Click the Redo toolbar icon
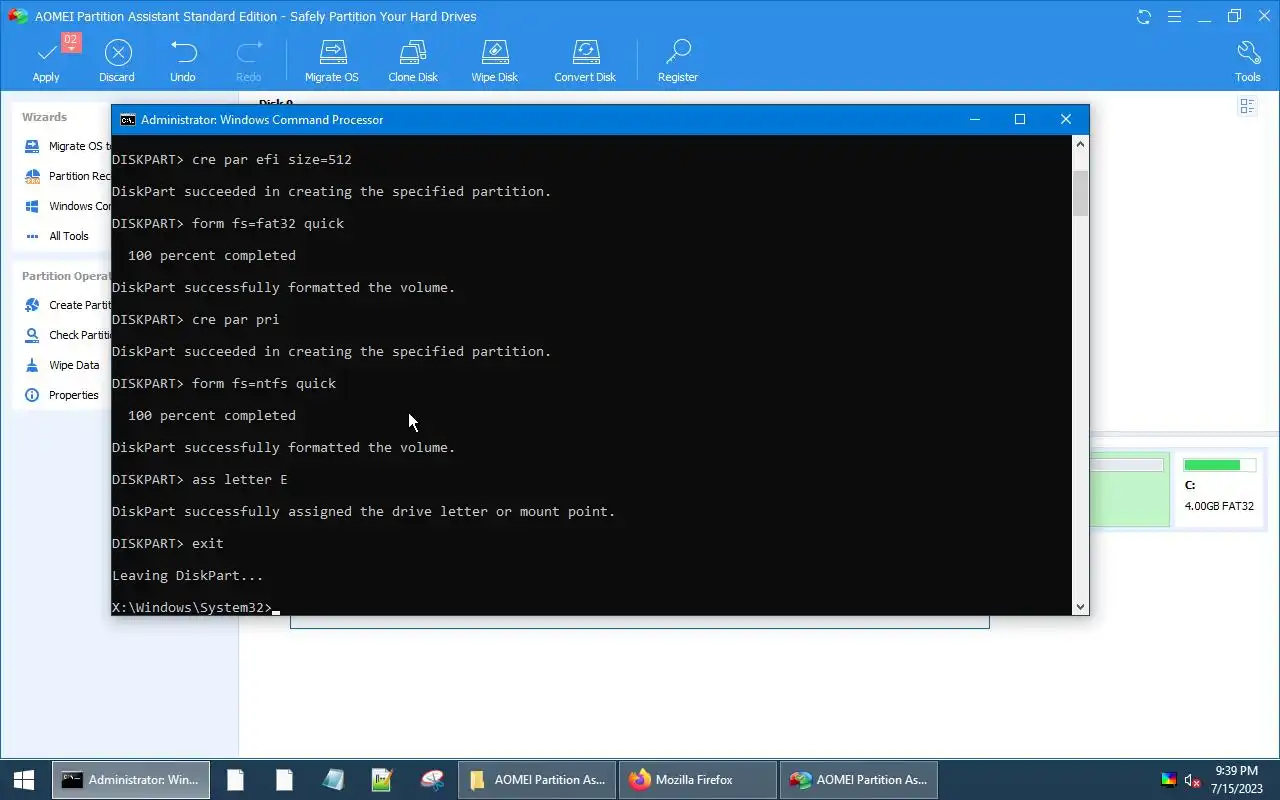Screen dimensions: 1280x800 (x=248, y=61)
